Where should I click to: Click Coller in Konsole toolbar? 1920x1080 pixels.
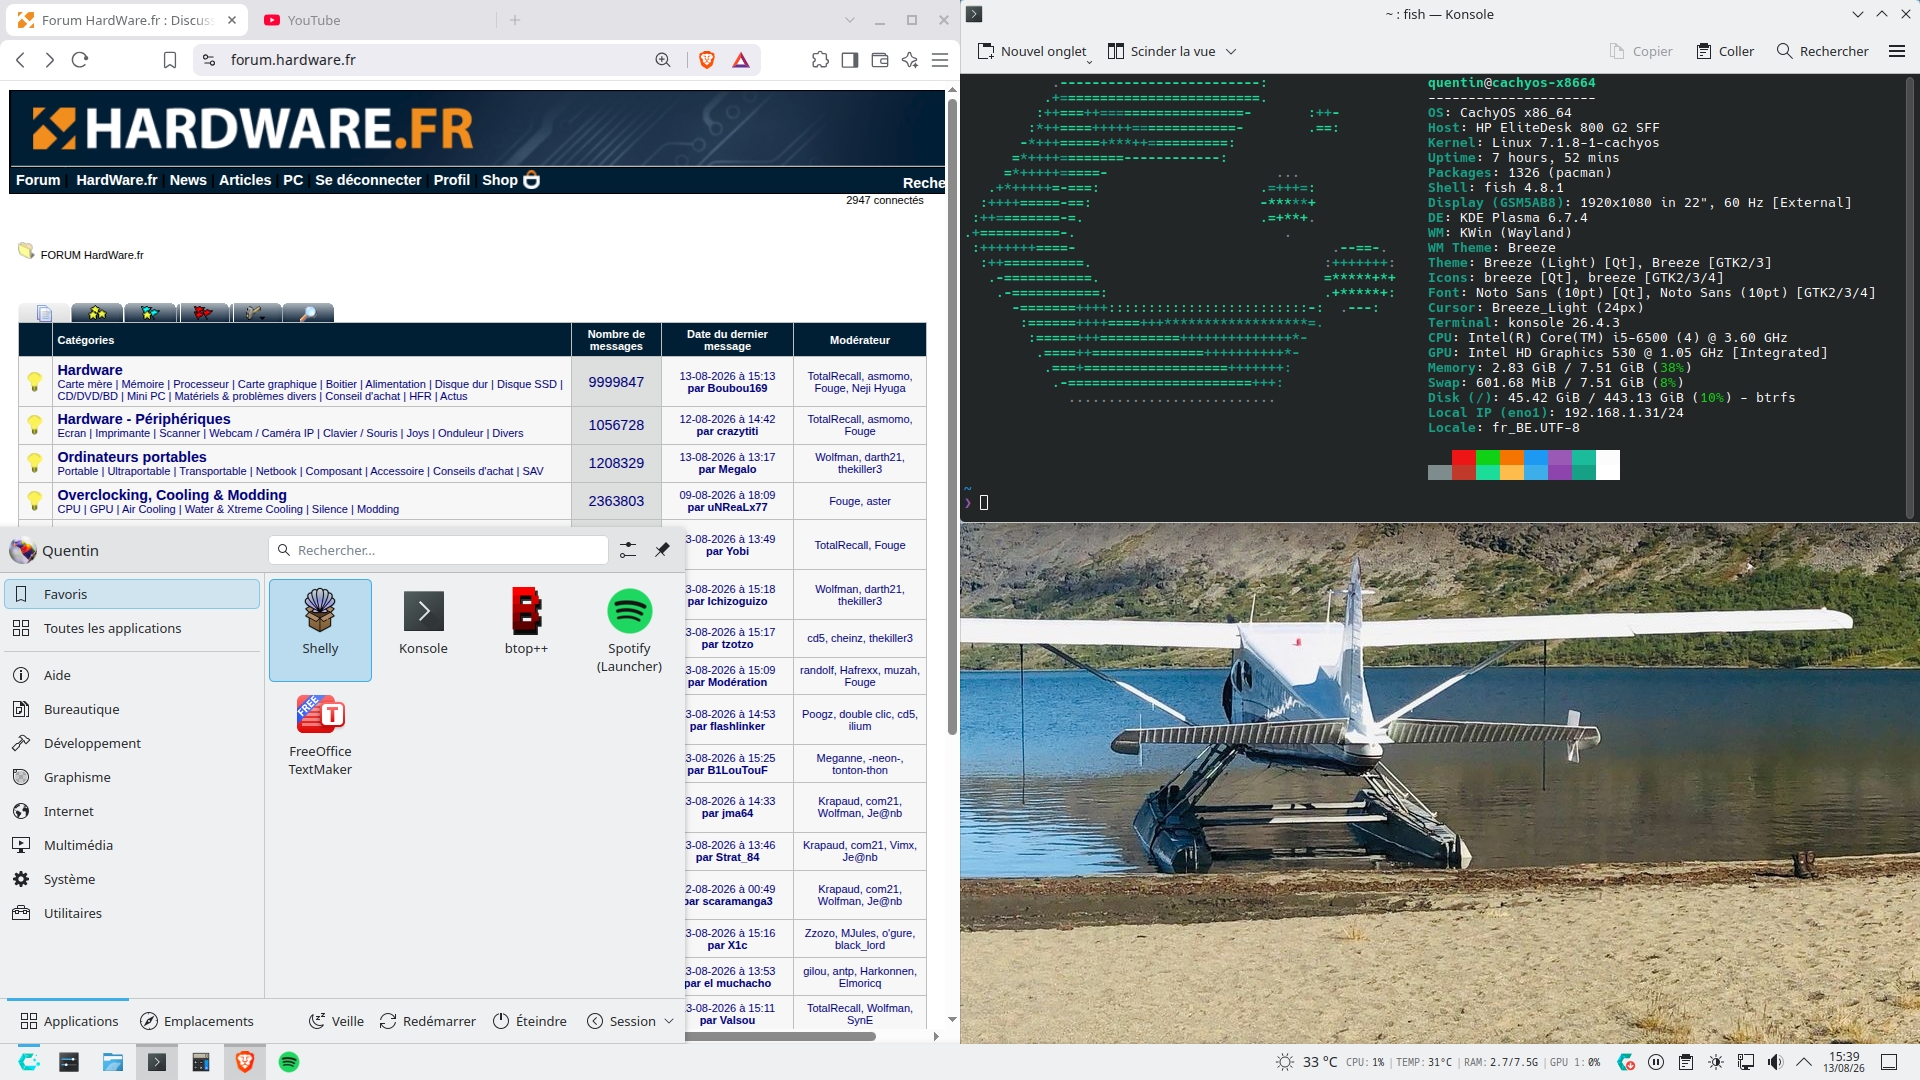tap(1725, 51)
